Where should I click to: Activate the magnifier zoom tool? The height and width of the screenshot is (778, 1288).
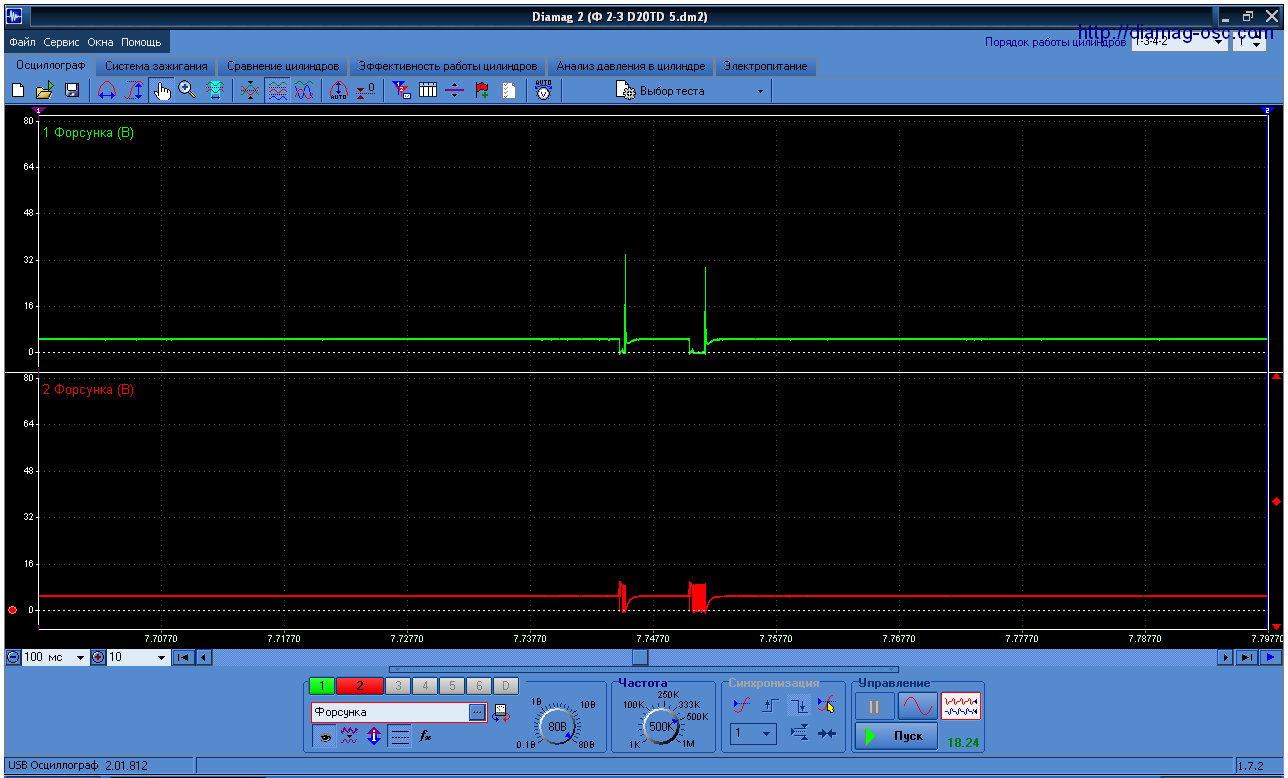[x=187, y=90]
